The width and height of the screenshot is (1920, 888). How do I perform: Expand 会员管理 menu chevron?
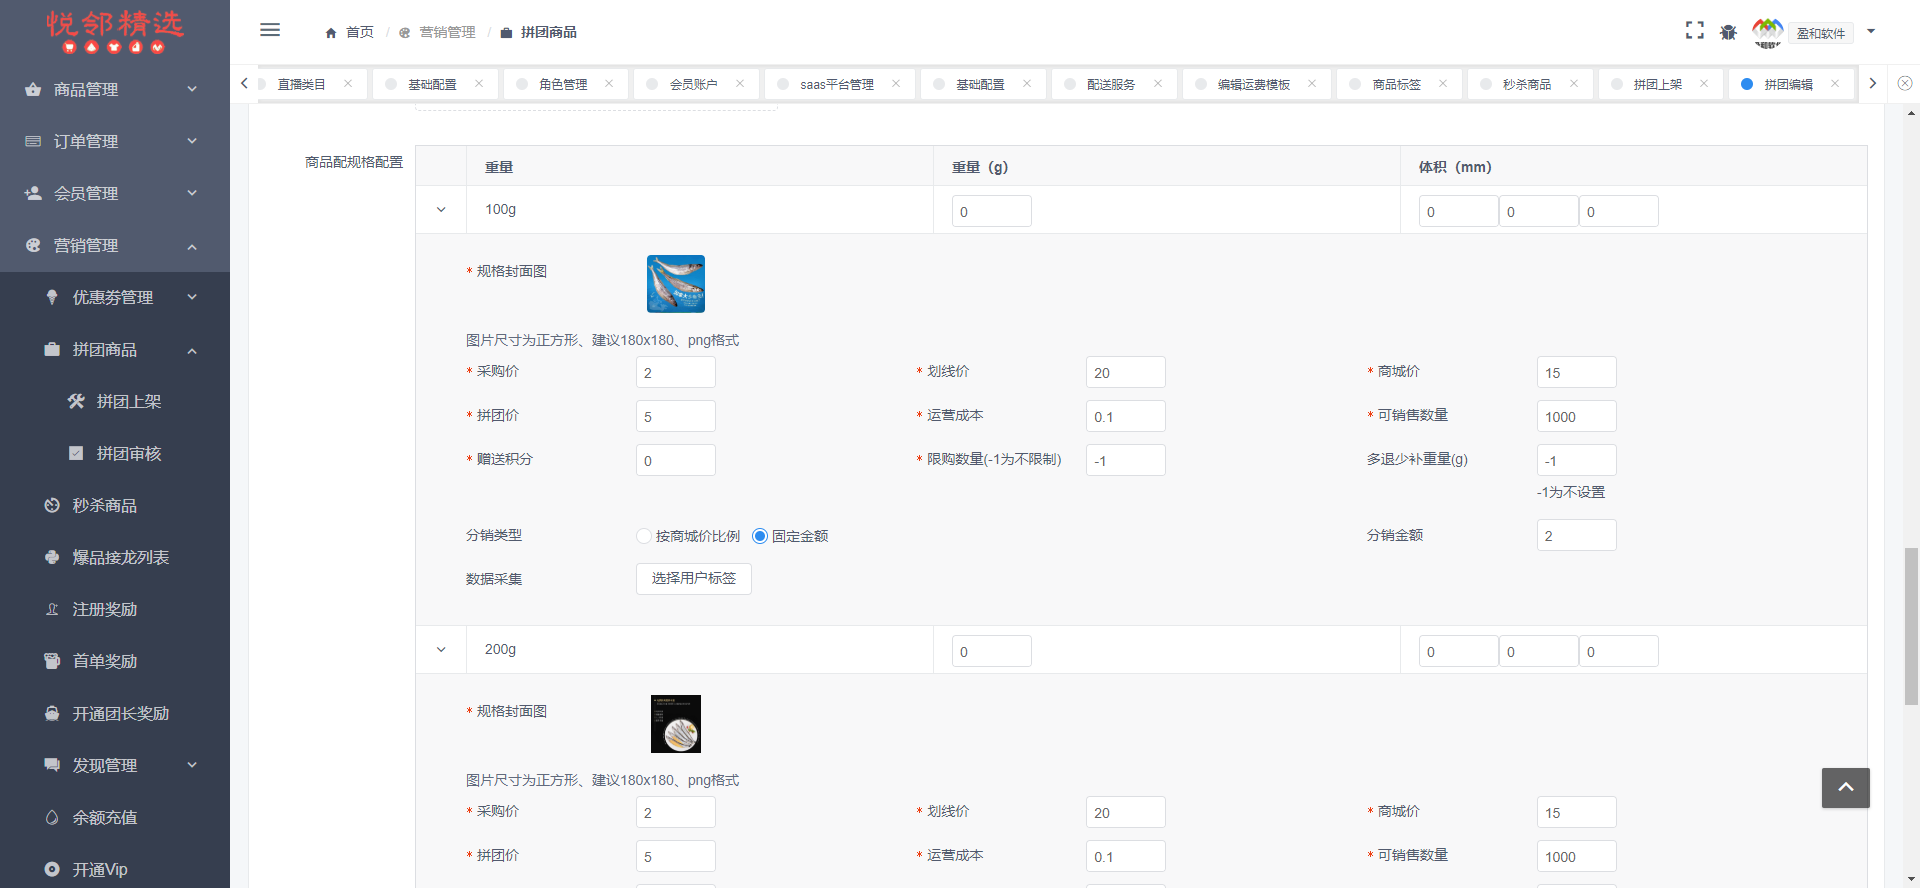tap(192, 193)
